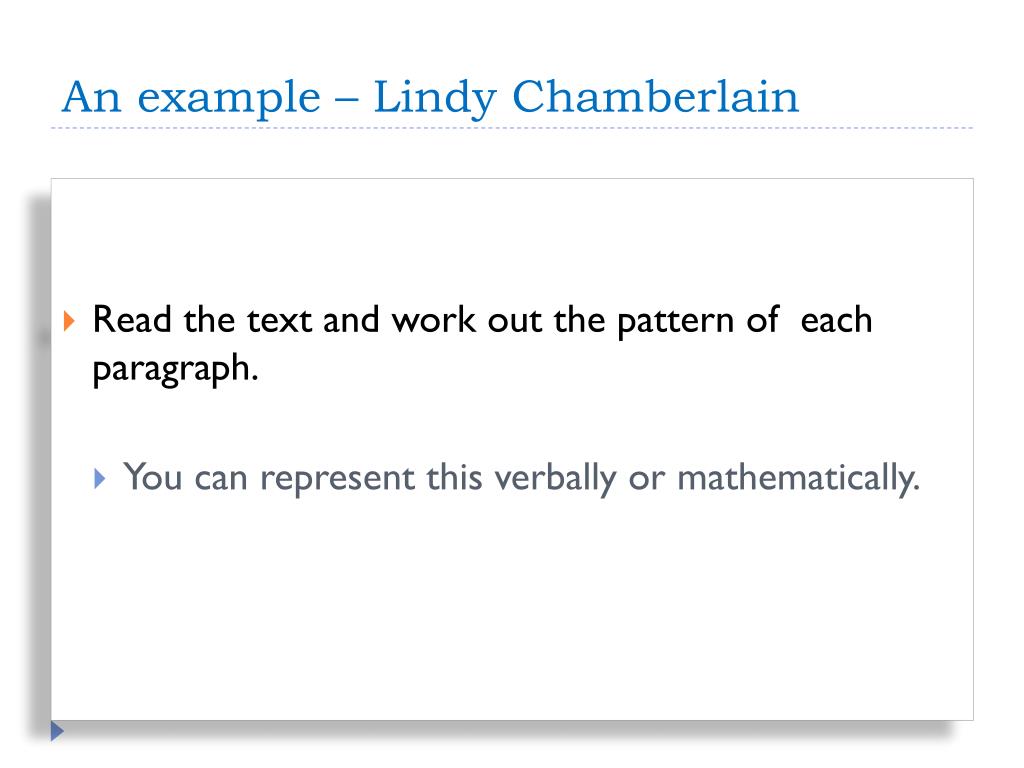1024x768 pixels.
Task: Click 'Chamberlain' in the slide title
Action: [x=656, y=97]
